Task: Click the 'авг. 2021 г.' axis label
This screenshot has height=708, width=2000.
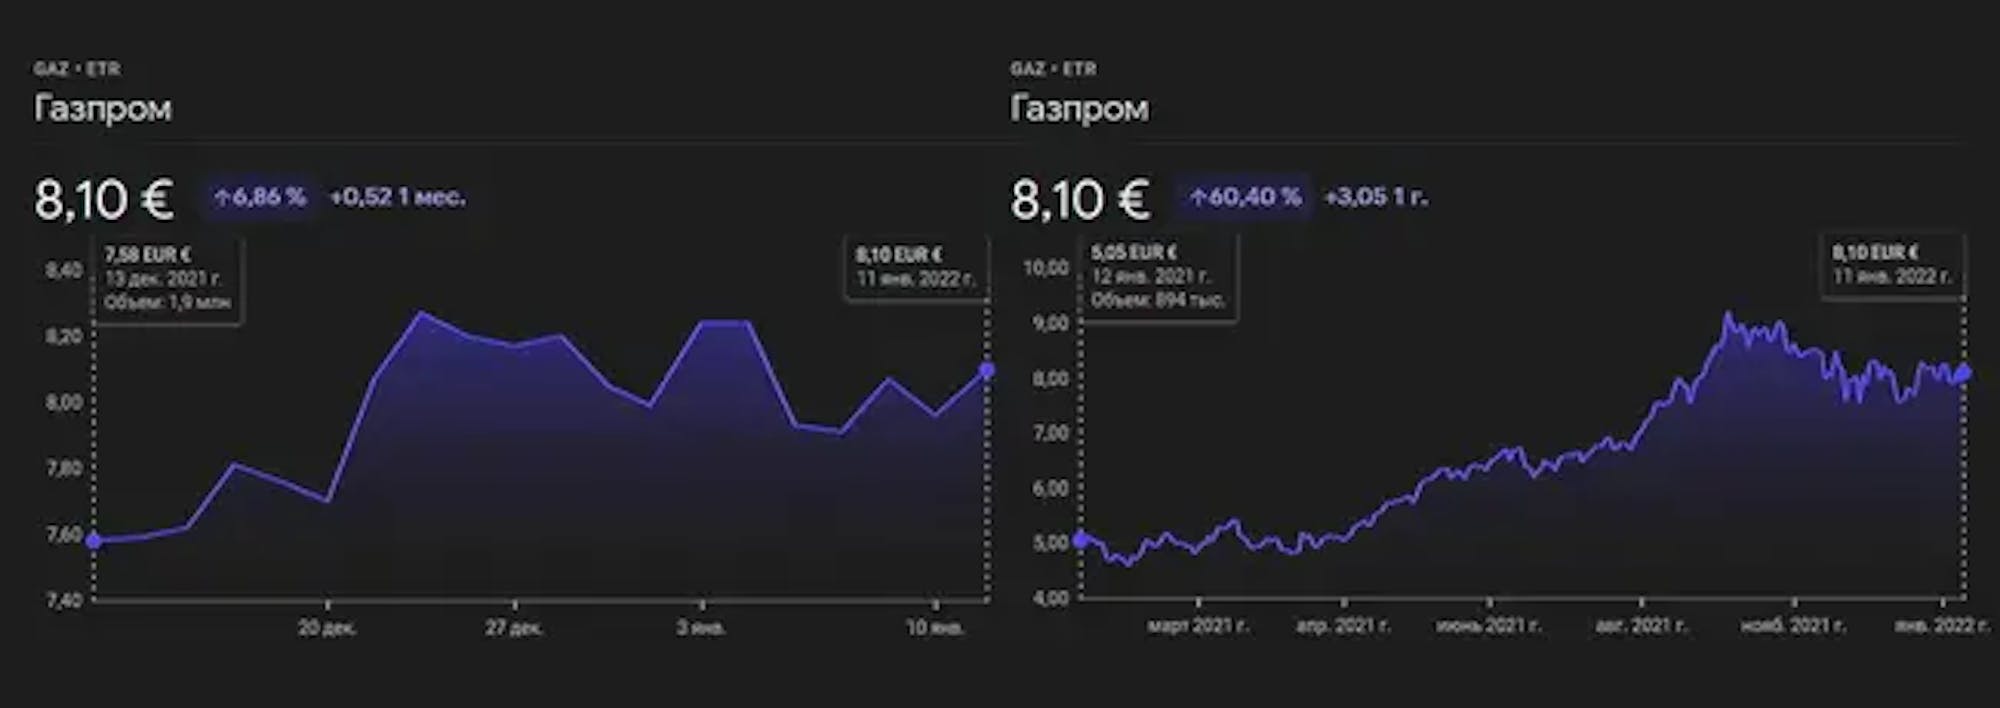Action: click(x=1641, y=626)
